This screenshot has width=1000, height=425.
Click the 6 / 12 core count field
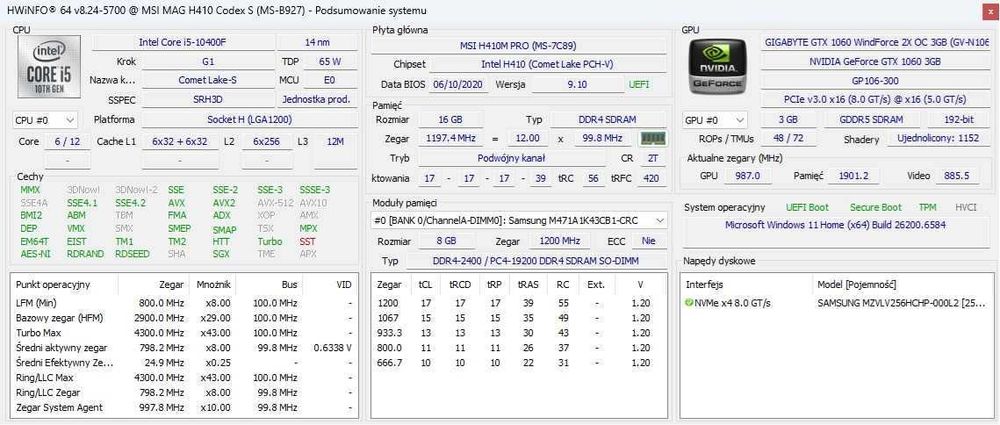(x=68, y=141)
